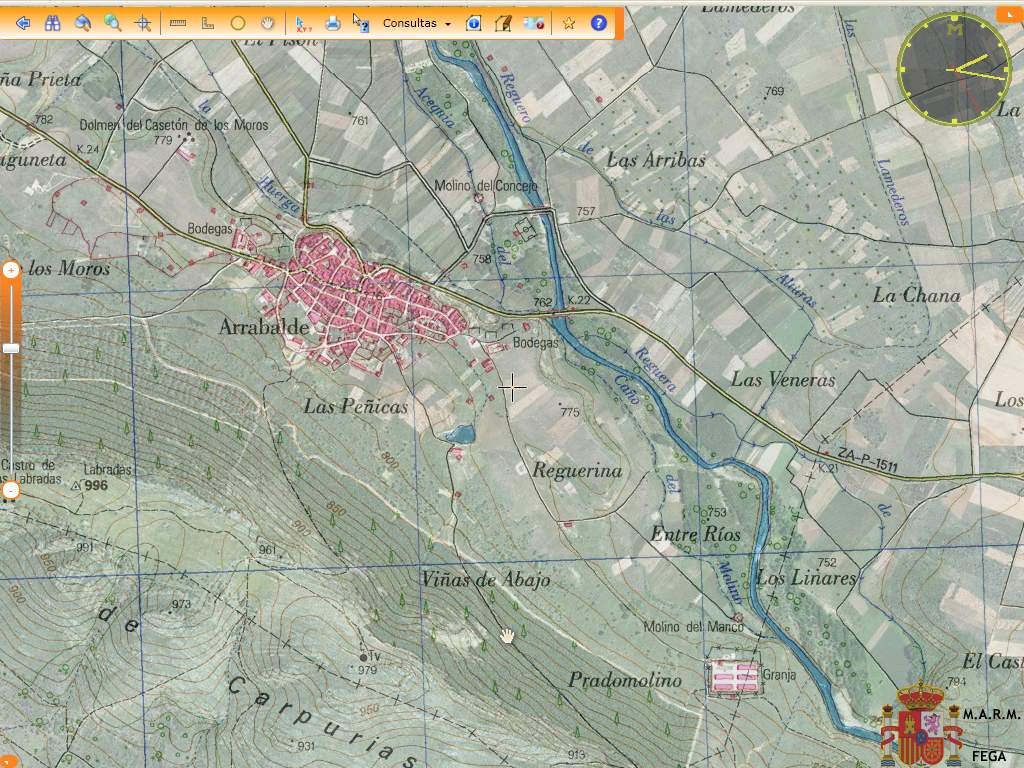Open the favorites star icon

(x=569, y=23)
